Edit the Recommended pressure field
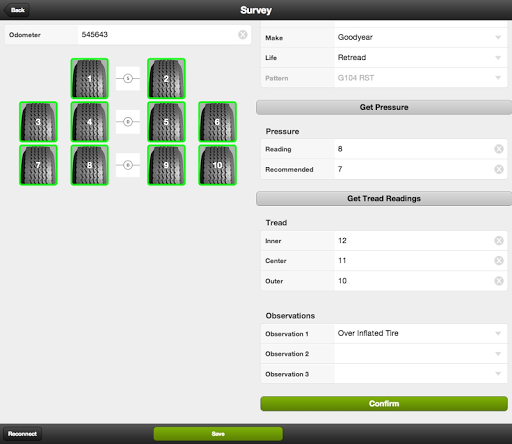This screenshot has width=512, height=444. click(413, 169)
